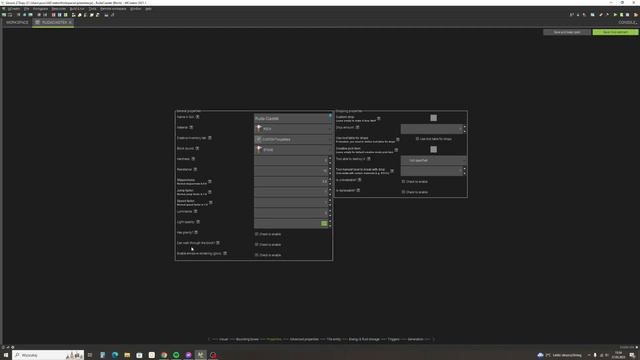640x360 pixels.
Task: Enable emissive rendering glow checkbox
Action: [257, 255]
